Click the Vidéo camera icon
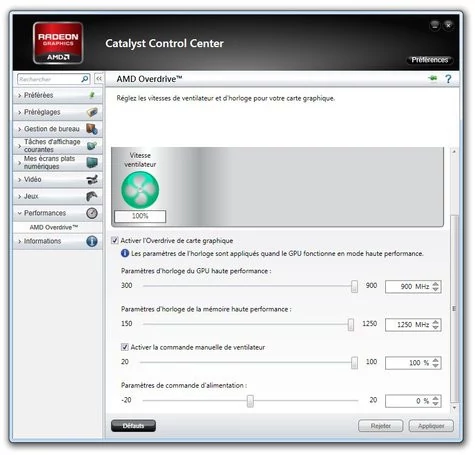 (92, 179)
